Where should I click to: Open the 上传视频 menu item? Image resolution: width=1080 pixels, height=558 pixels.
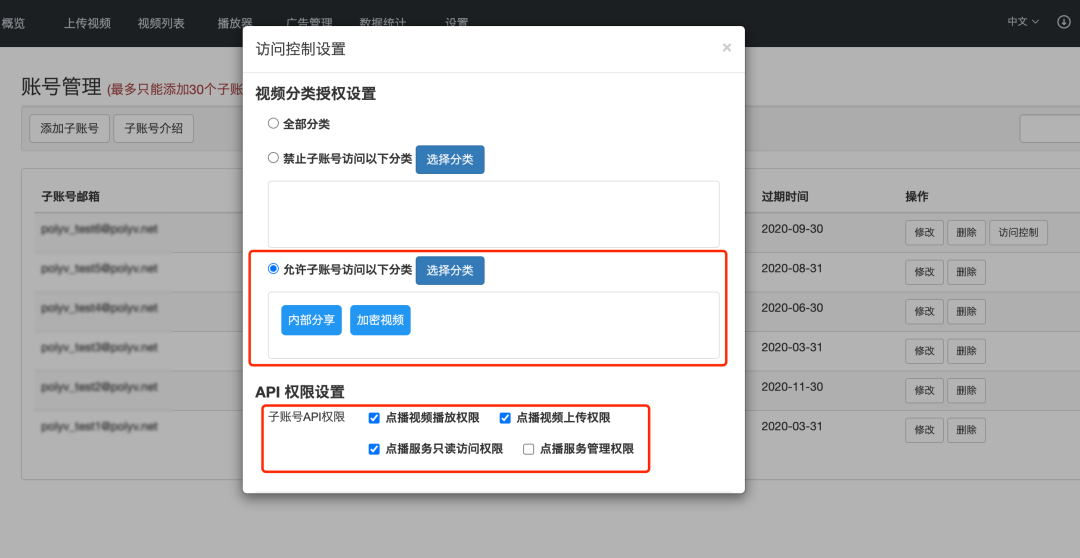point(87,23)
